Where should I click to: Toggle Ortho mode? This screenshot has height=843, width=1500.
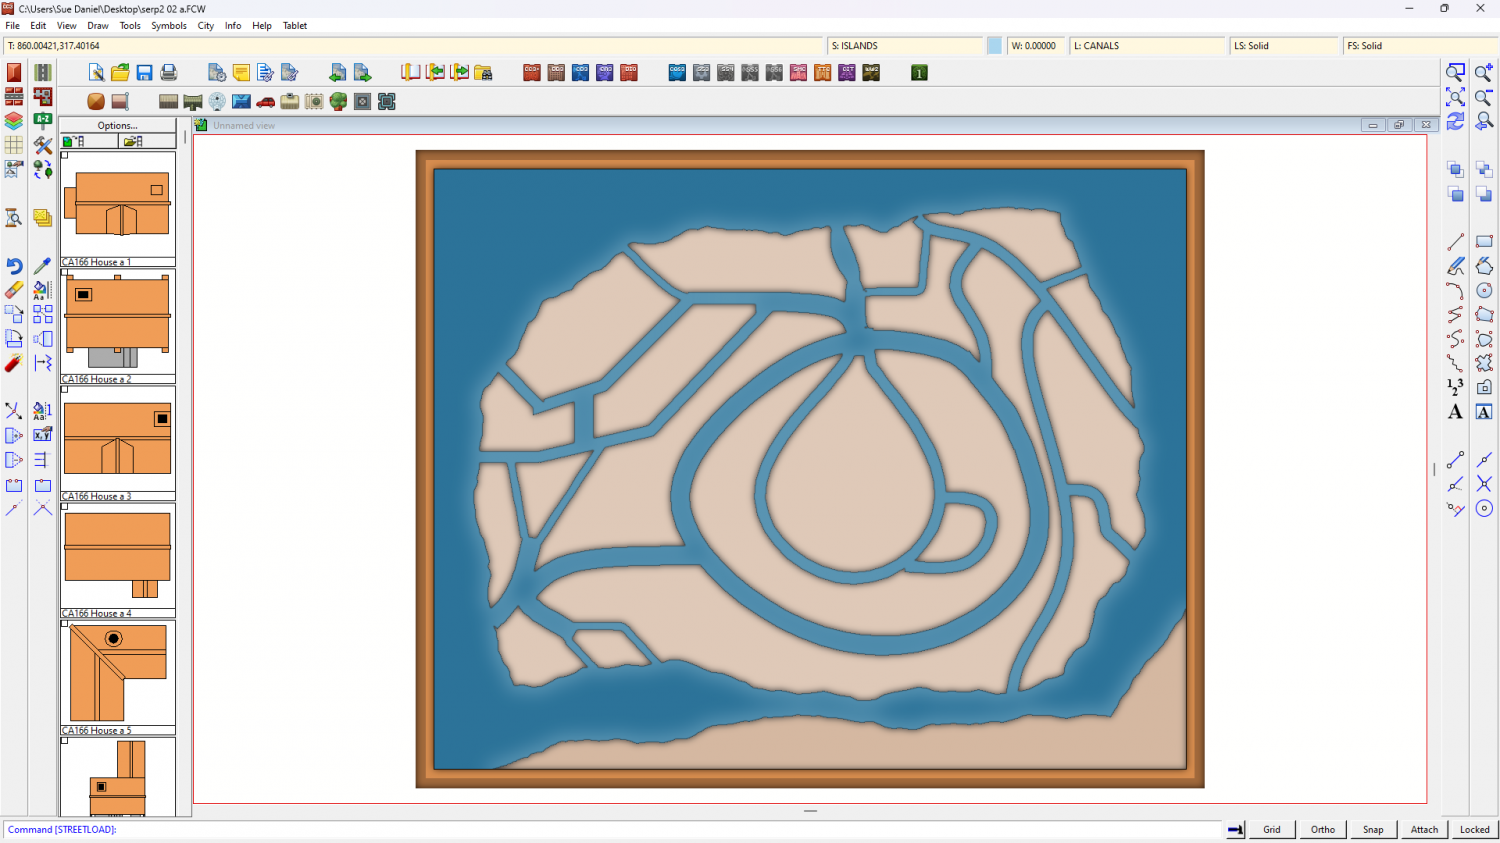(x=1323, y=829)
